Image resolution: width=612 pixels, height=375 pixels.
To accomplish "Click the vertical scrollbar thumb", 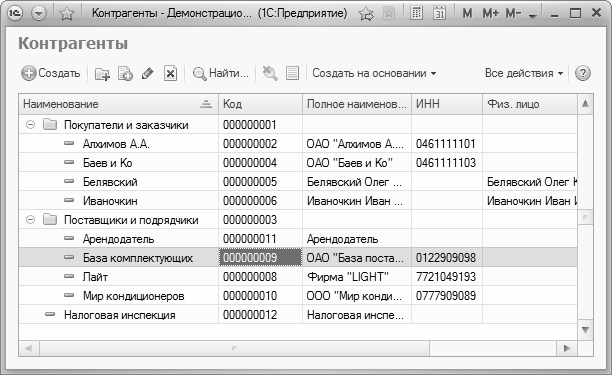I will coord(585,217).
